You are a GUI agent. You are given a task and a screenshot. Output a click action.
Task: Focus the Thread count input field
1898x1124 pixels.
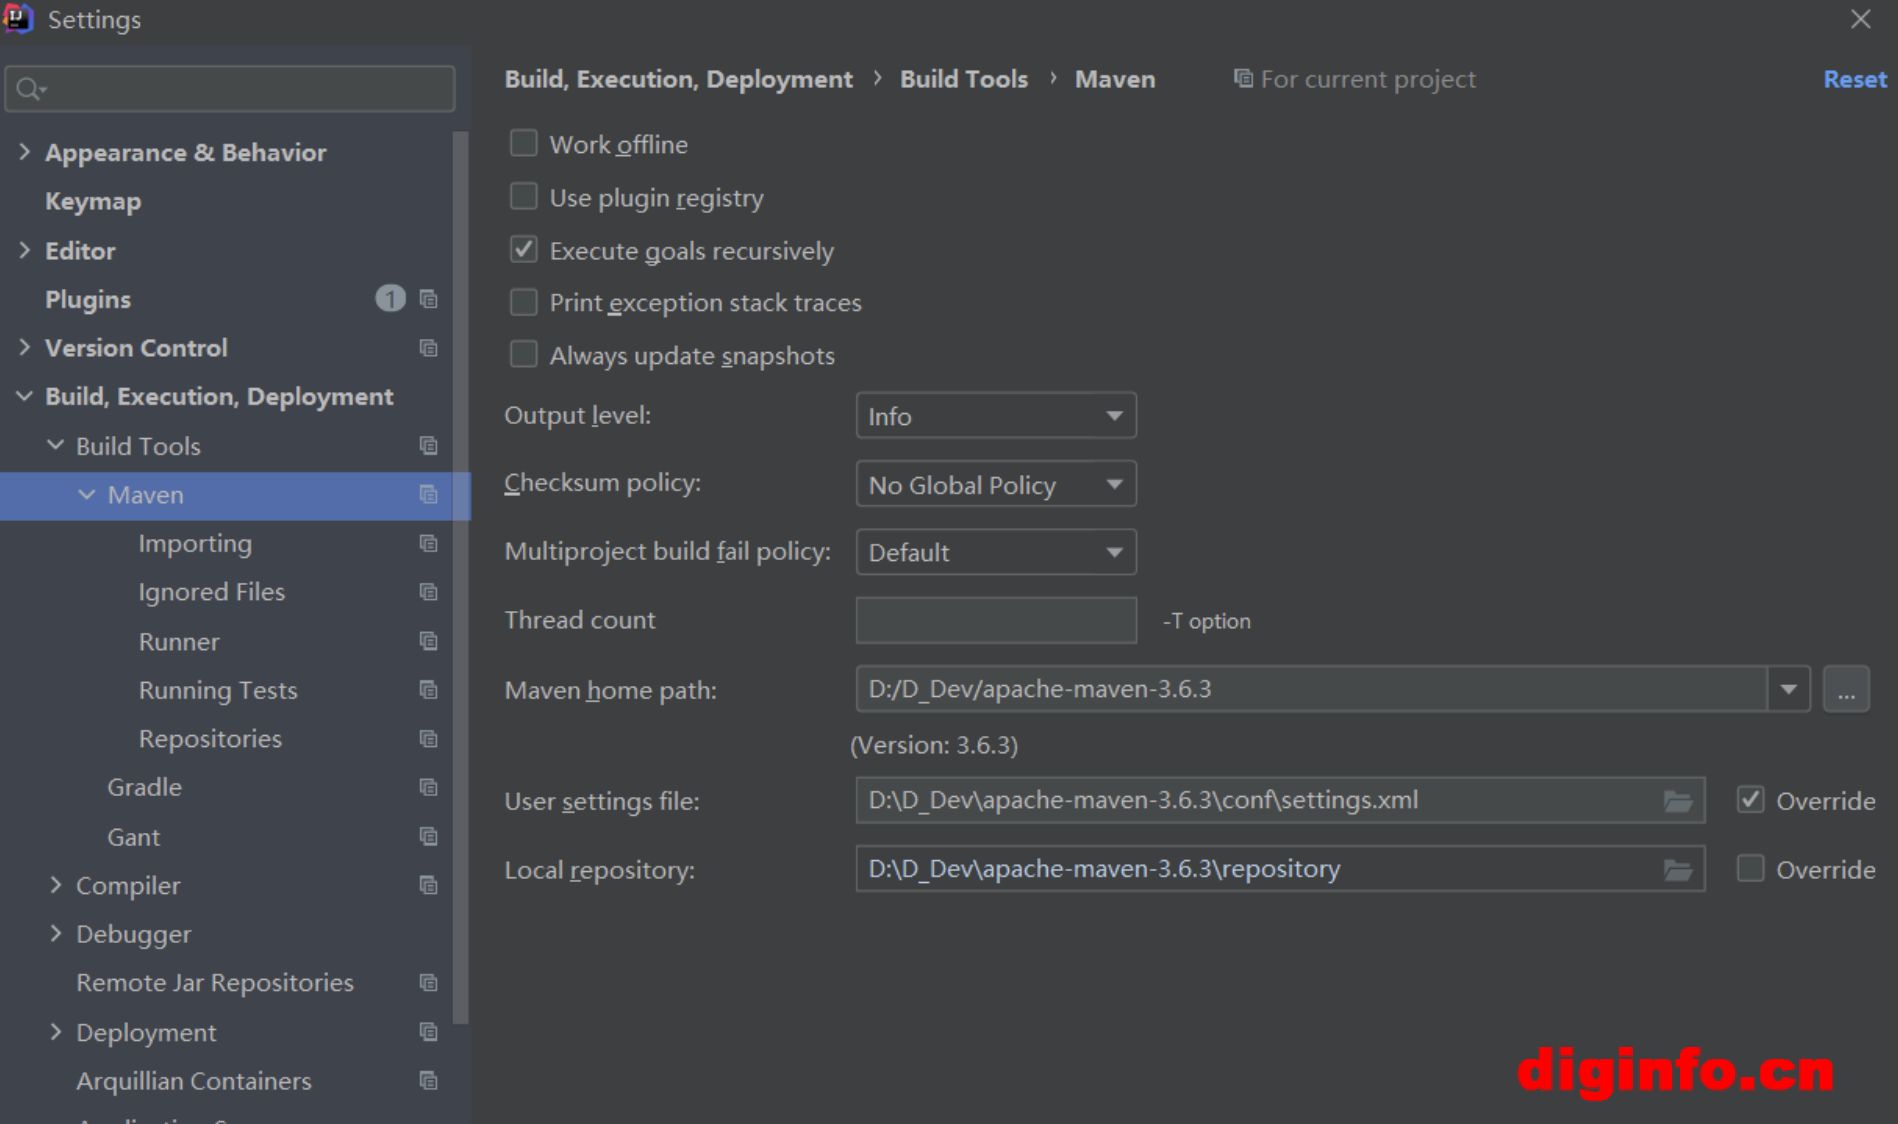[996, 620]
